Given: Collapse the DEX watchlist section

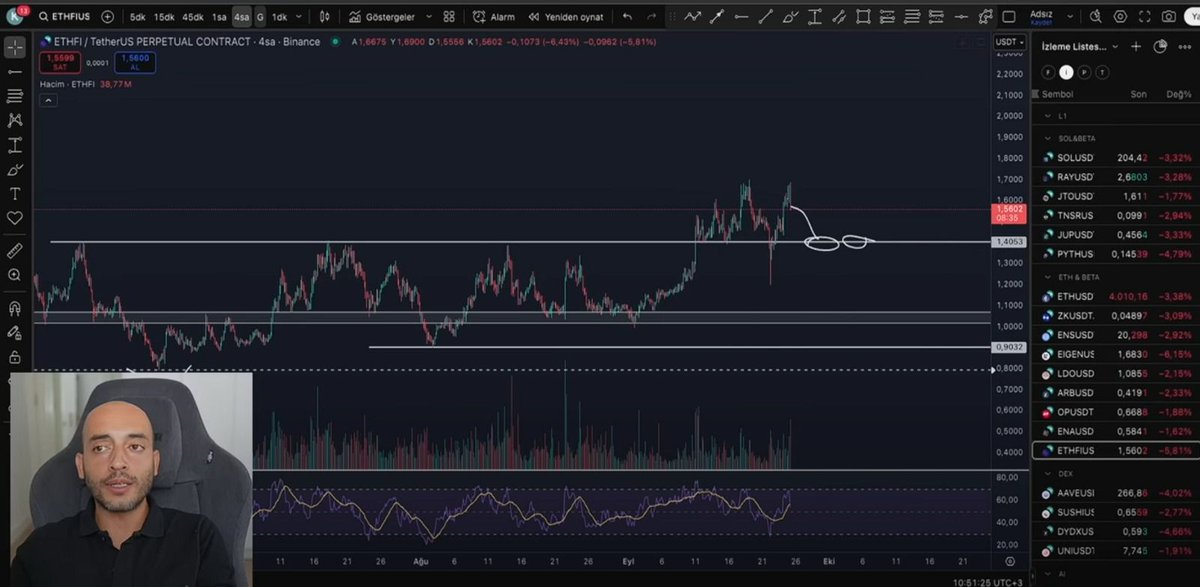Looking at the screenshot, I should (1047, 473).
